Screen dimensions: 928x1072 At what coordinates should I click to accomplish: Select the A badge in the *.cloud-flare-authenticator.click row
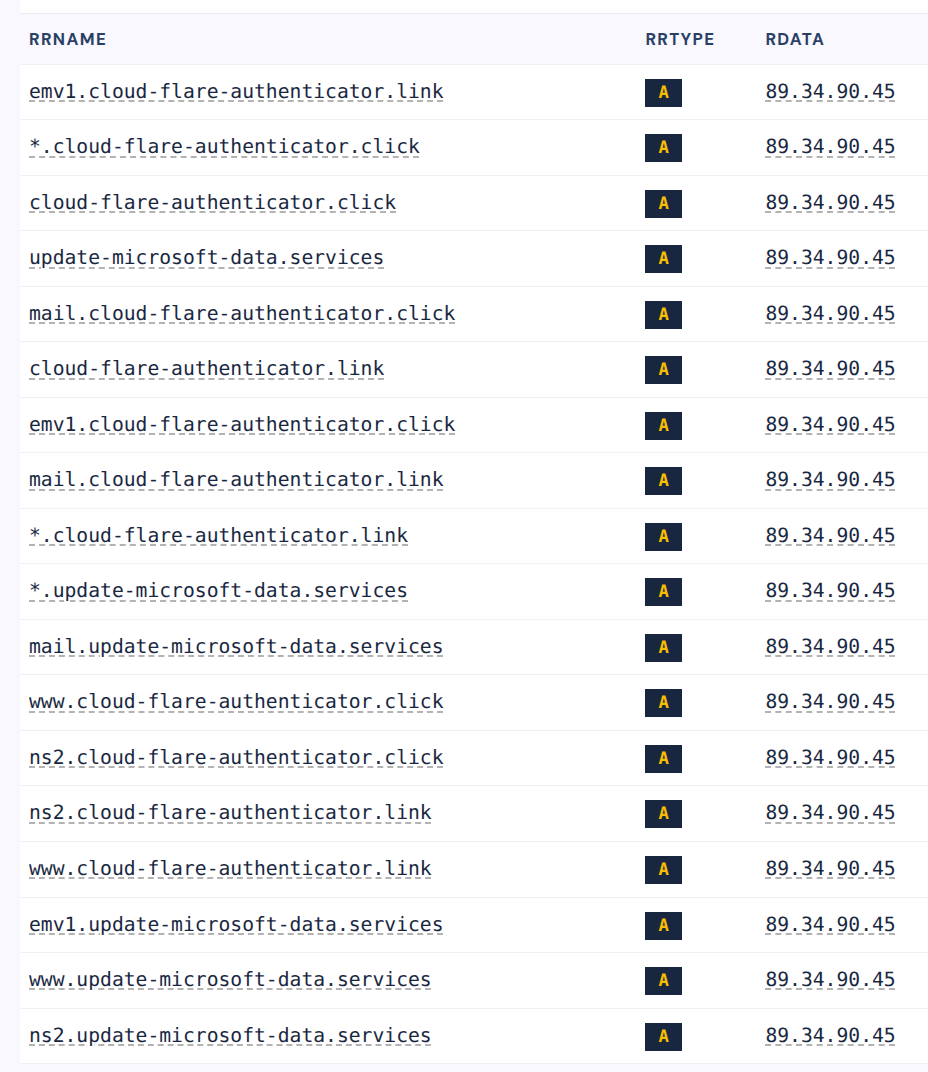(663, 148)
